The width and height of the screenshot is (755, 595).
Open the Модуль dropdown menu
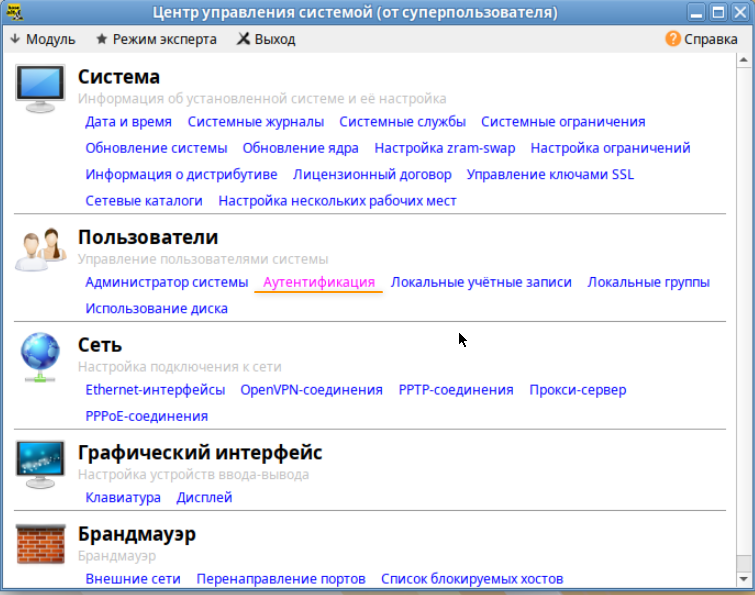tap(43, 39)
